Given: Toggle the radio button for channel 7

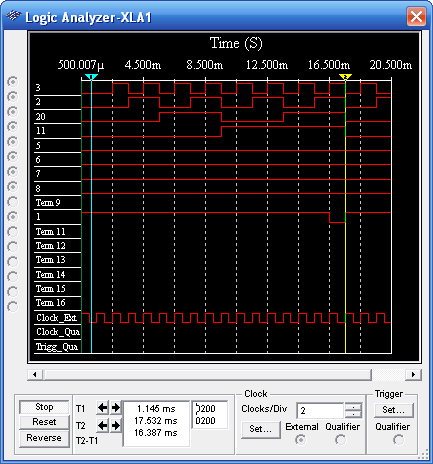Looking at the screenshot, I should (x=13, y=172).
